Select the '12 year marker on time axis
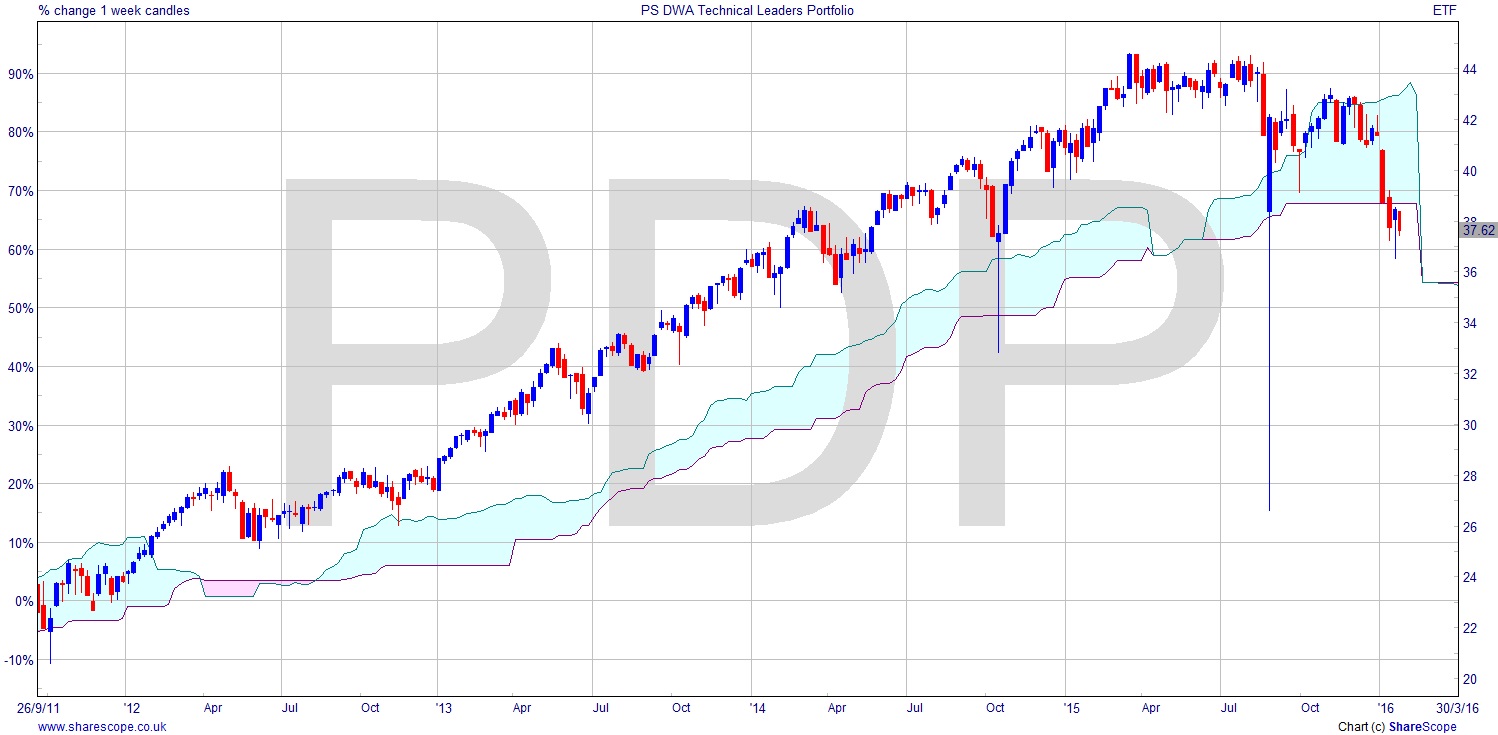Image resolution: width=1498 pixels, height=735 pixels. click(x=125, y=708)
